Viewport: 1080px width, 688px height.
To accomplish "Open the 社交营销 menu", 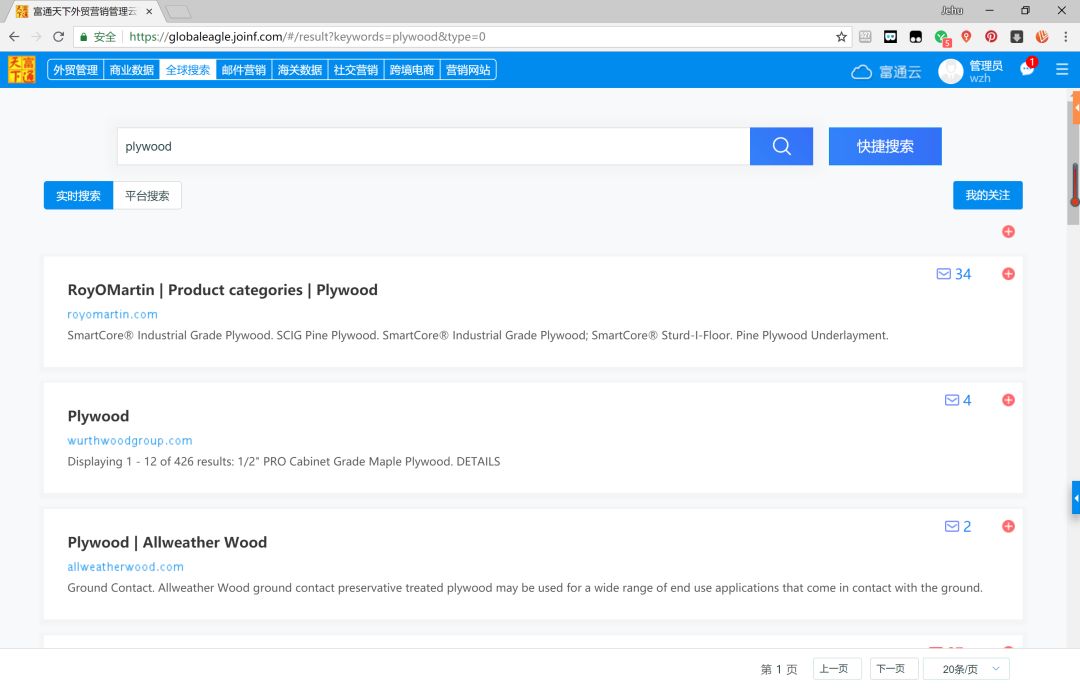I will pos(355,70).
